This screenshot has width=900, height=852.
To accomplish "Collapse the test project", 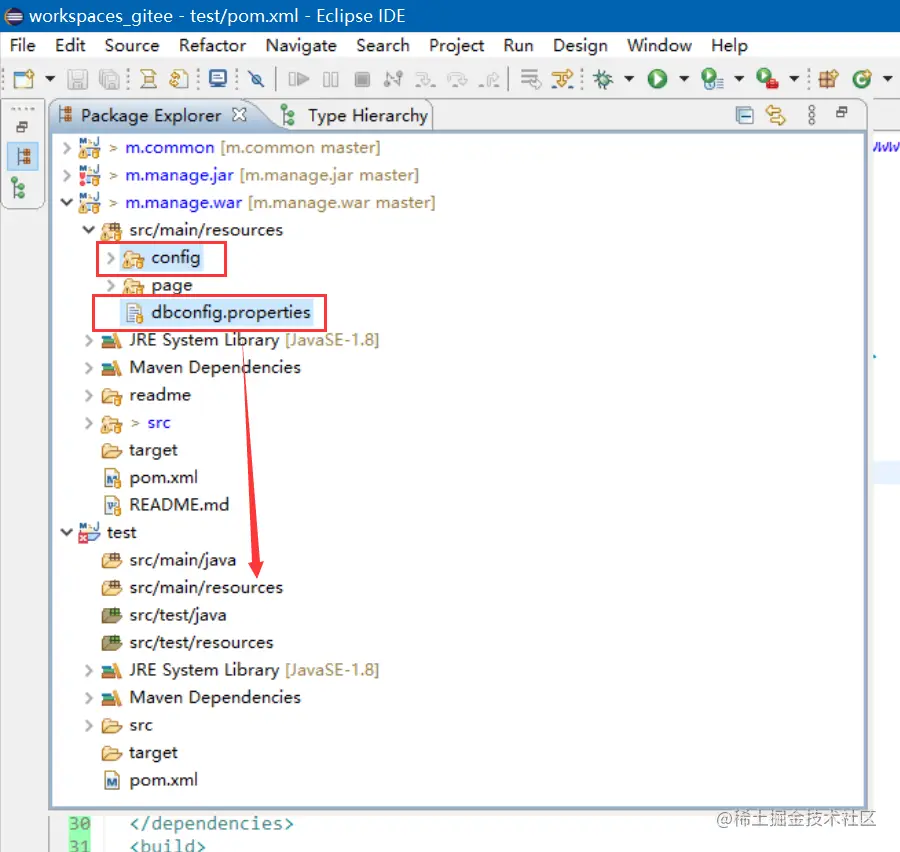I will tap(67, 532).
